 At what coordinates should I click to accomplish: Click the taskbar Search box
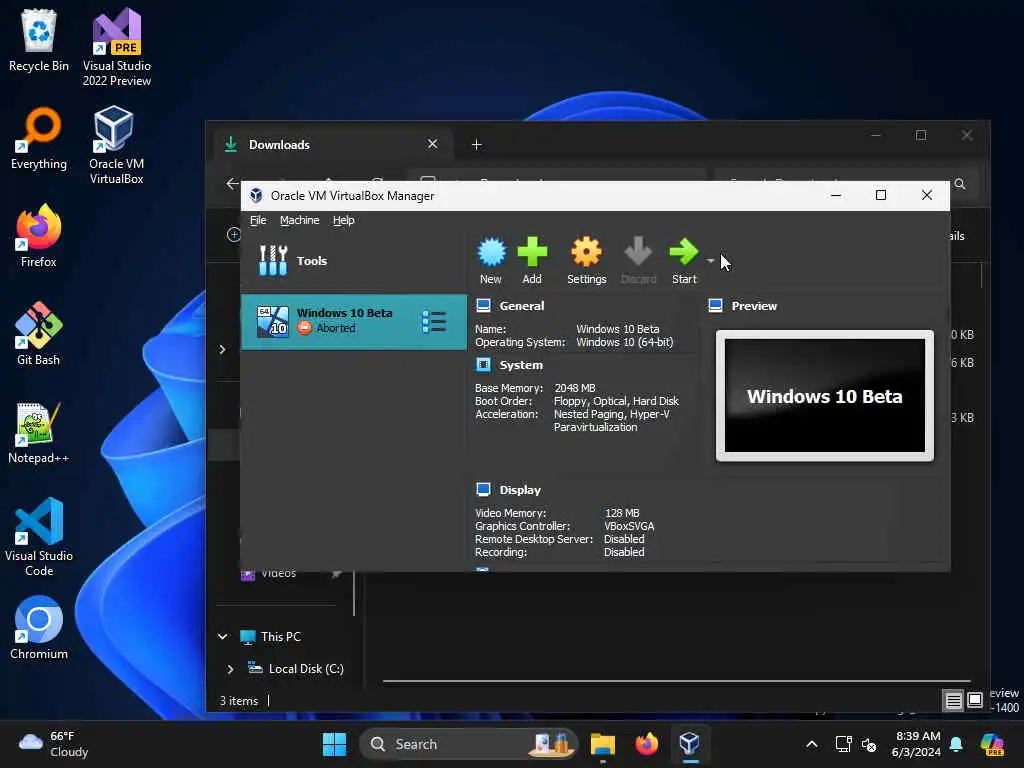[469, 744]
